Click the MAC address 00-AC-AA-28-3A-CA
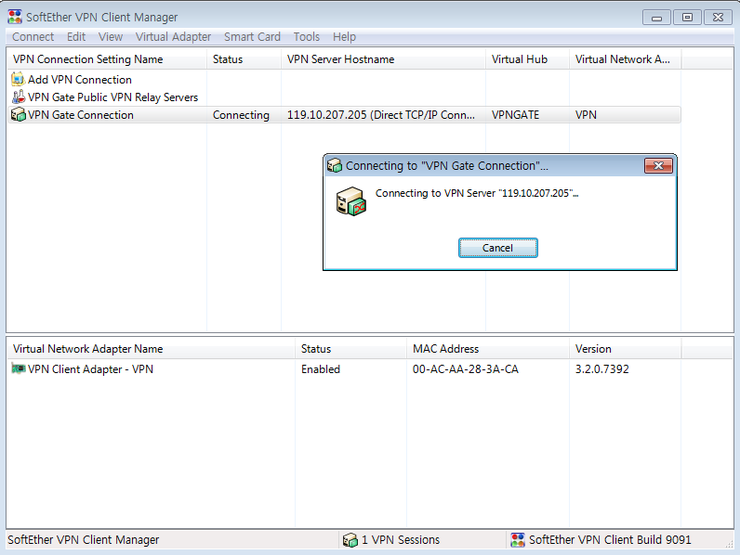The height and width of the screenshot is (555, 740). (x=465, y=369)
